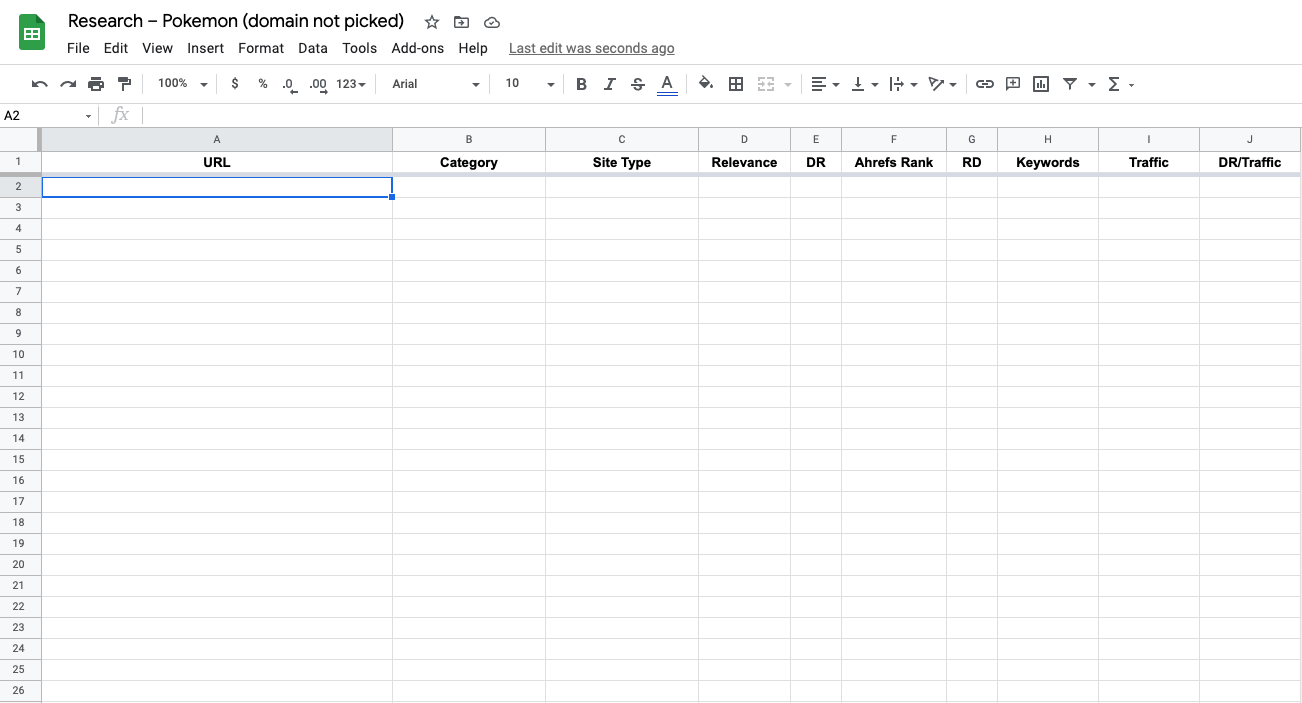The height and width of the screenshot is (703, 1302).
Task: Click the Traffic header cell
Action: [1149, 162]
